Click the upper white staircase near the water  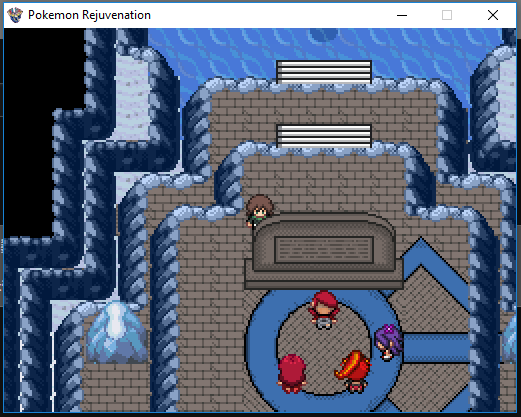[x=324, y=72]
